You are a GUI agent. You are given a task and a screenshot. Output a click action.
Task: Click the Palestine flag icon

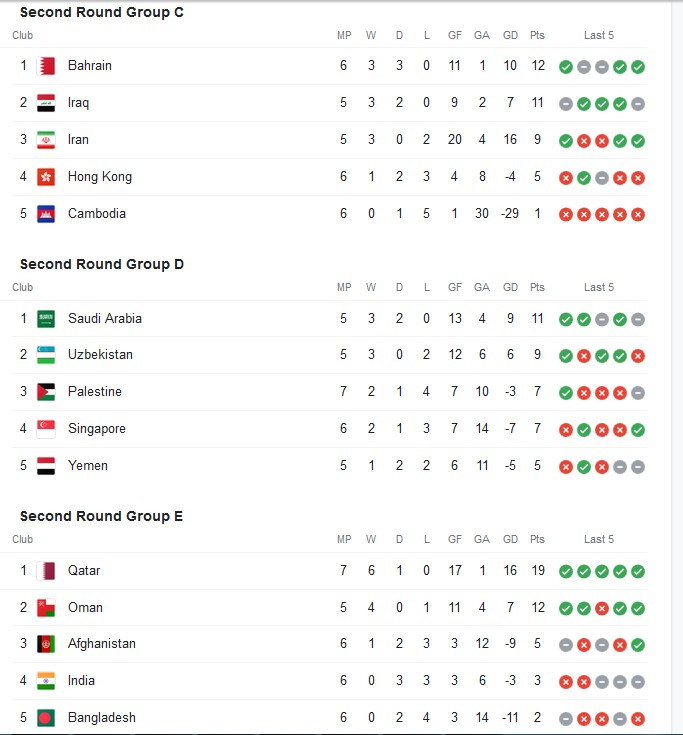(46, 392)
